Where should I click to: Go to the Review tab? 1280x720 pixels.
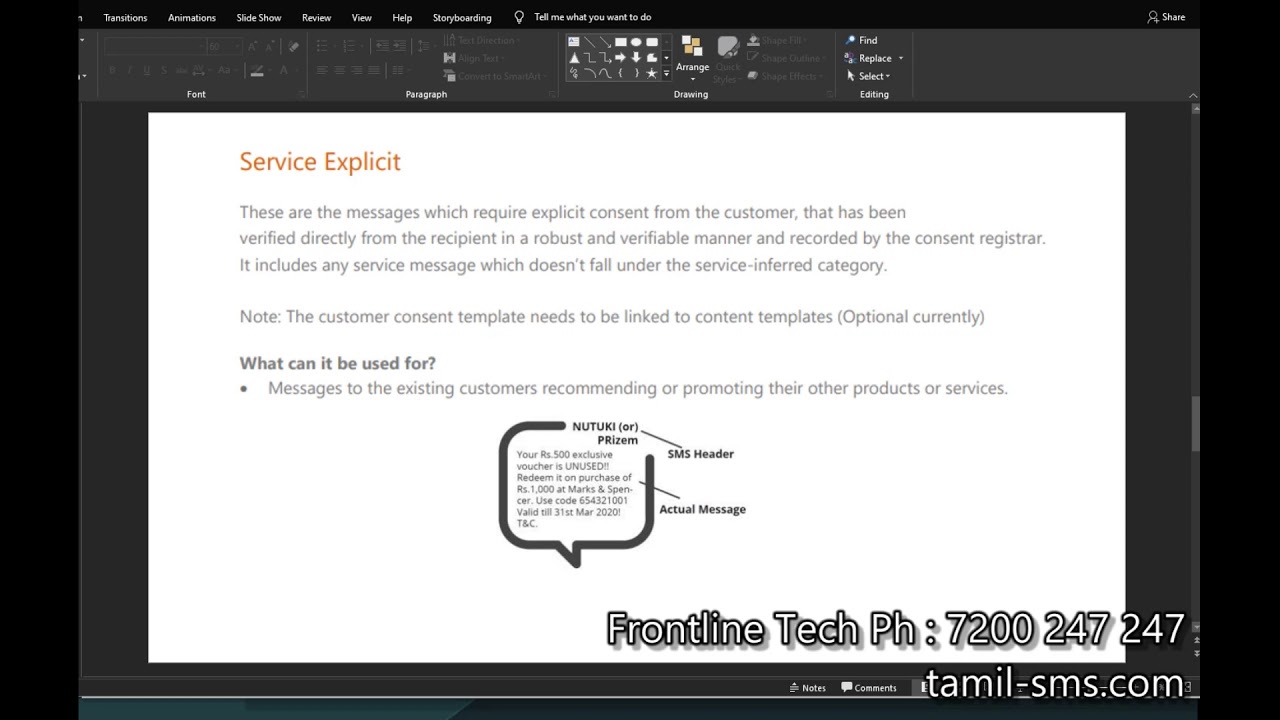317,17
